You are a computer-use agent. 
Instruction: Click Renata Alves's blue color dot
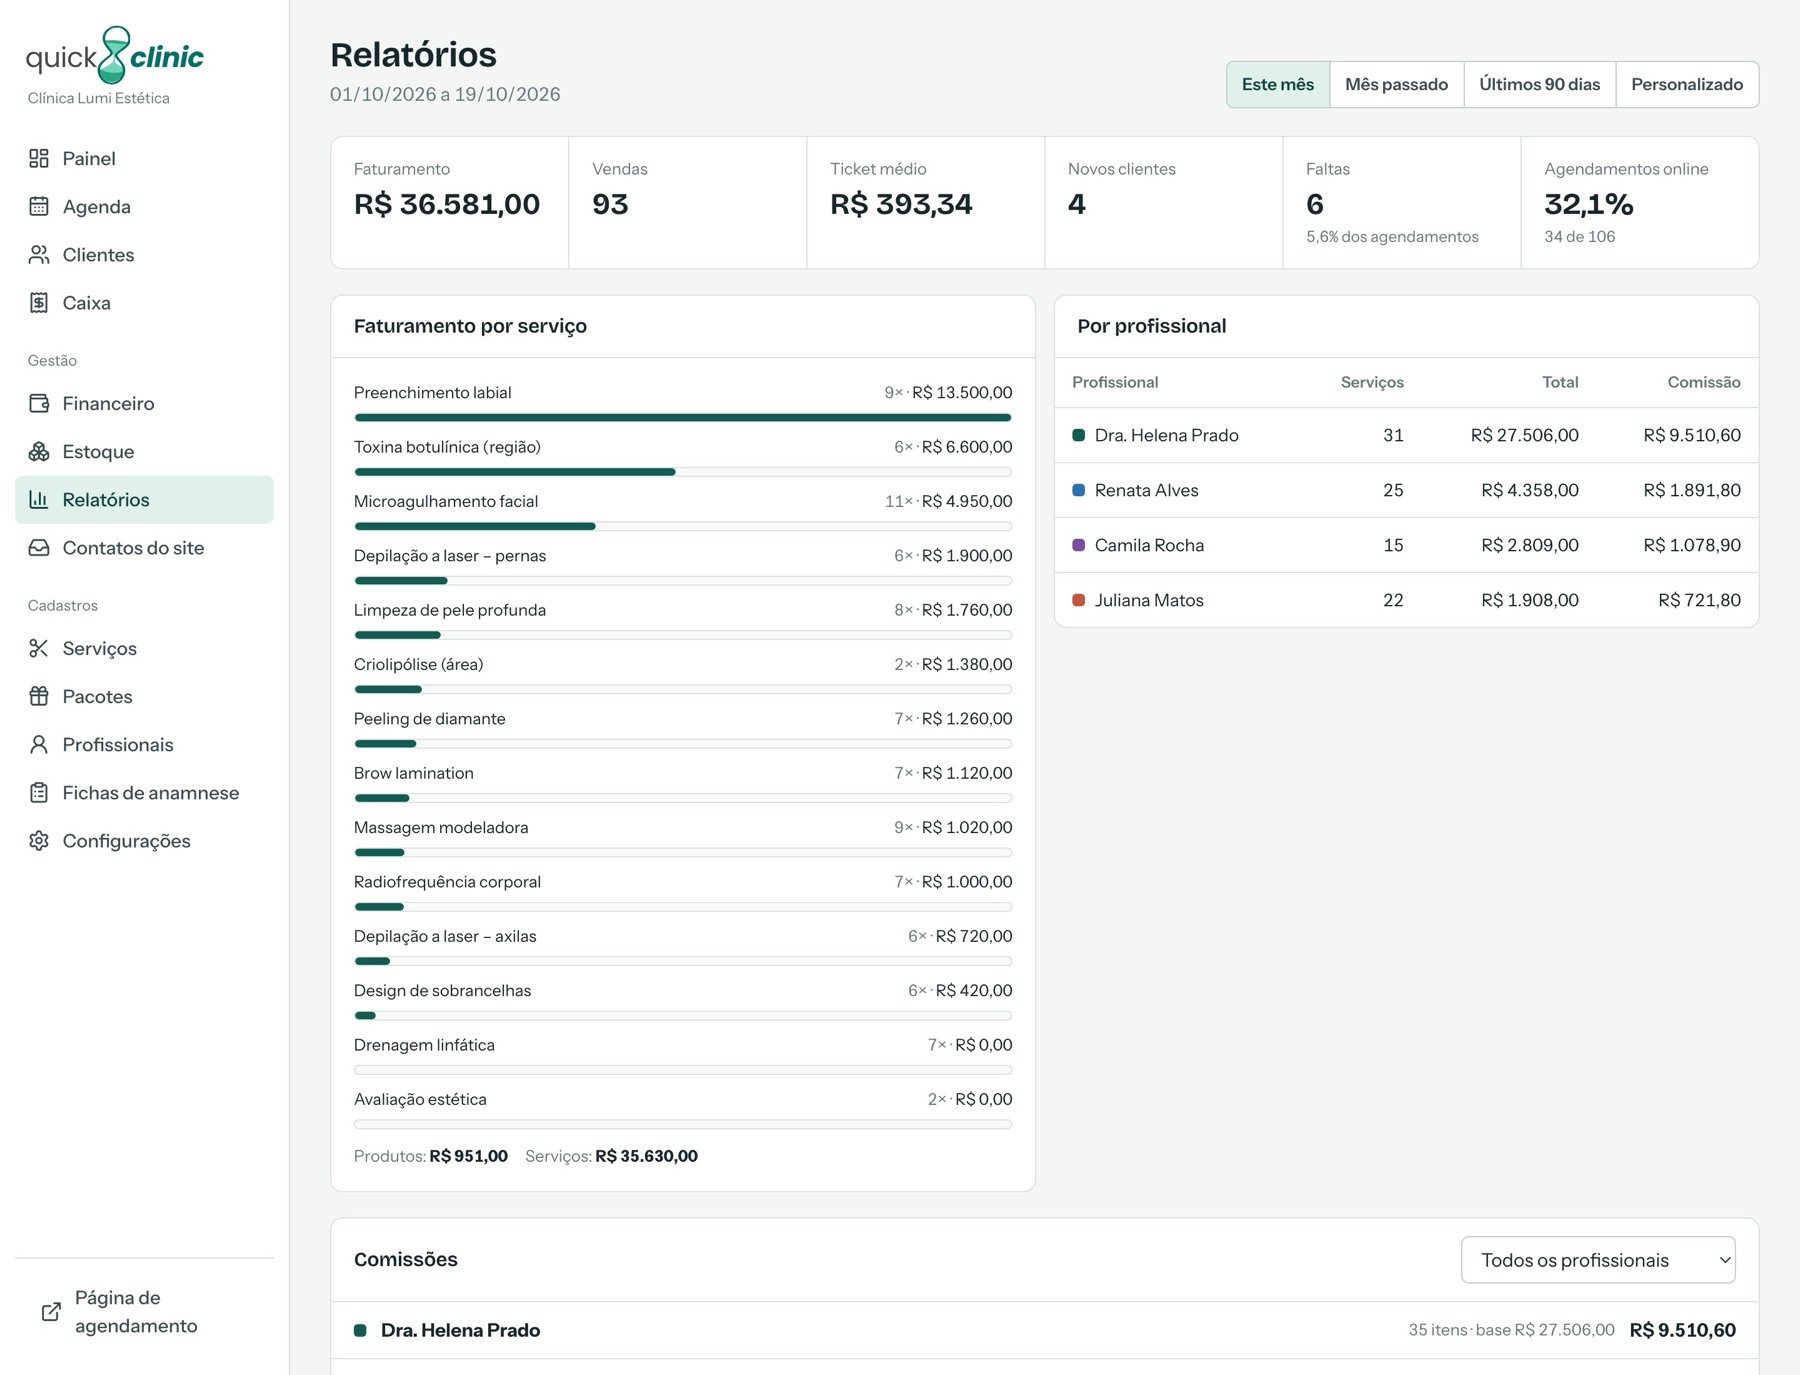[1078, 490]
